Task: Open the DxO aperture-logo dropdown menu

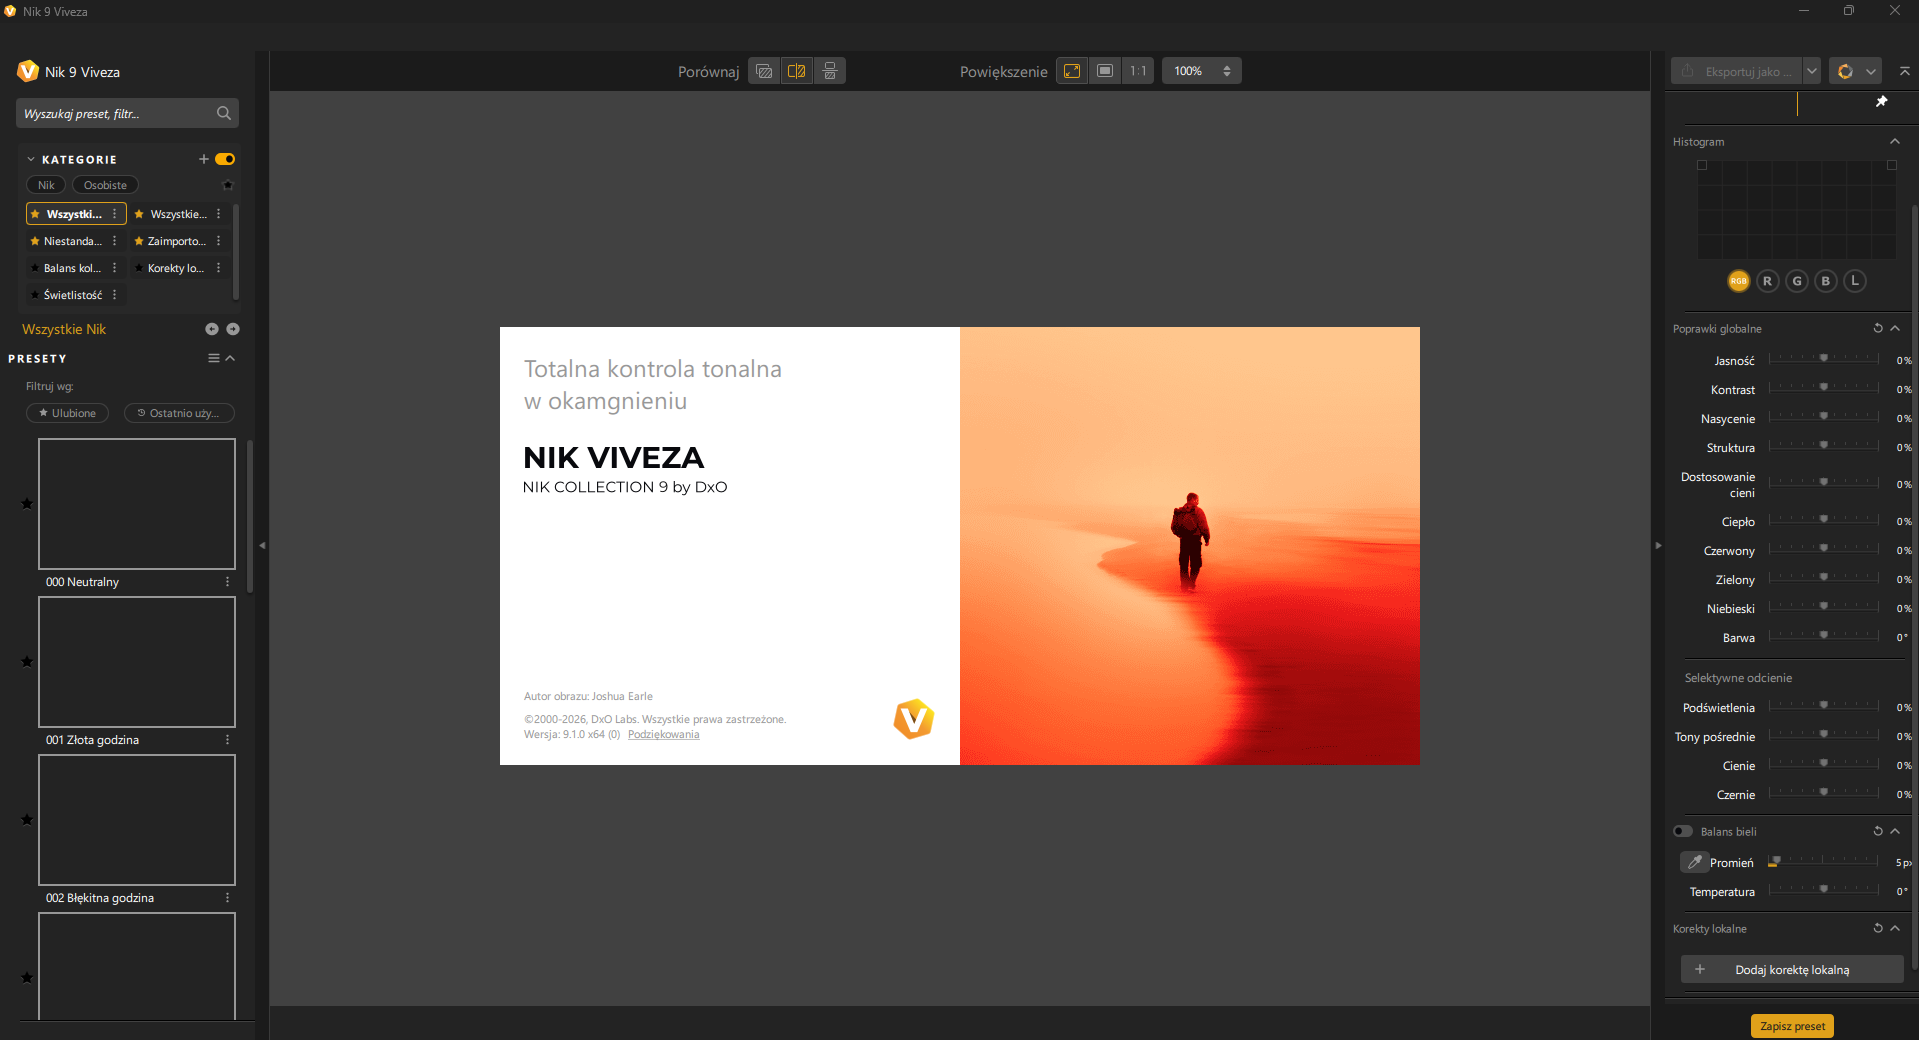Action: pos(1856,71)
